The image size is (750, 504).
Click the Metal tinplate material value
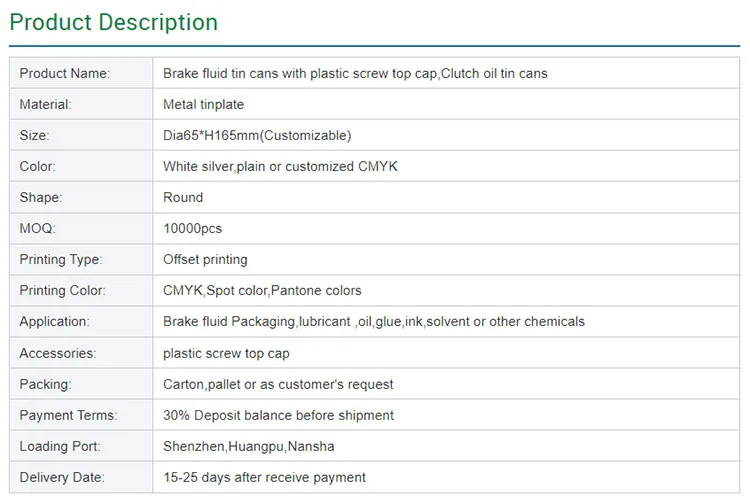(203, 104)
